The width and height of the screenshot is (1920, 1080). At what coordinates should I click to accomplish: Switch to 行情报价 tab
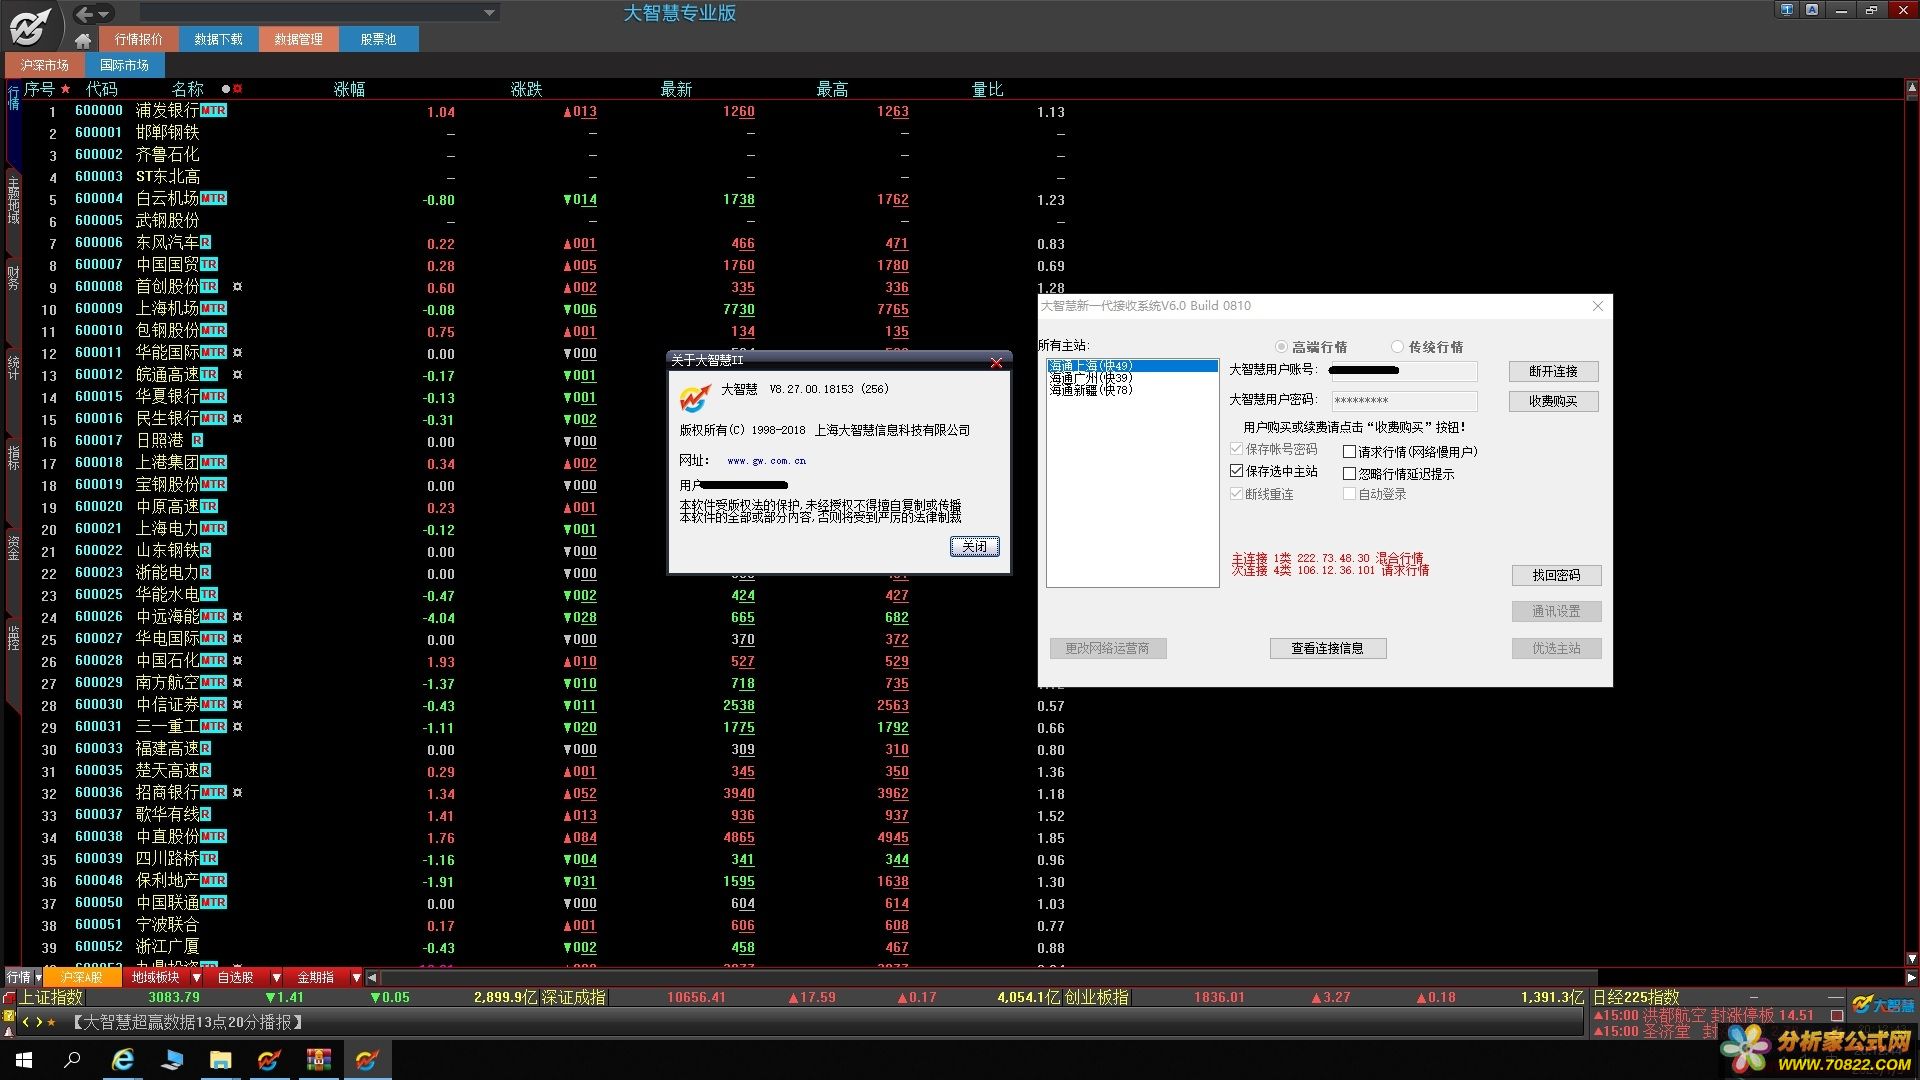139,39
